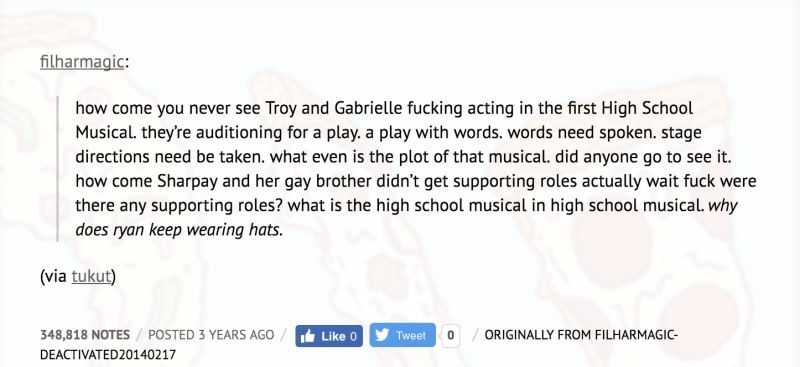Click the thumbs-up icon on the Like button
The width and height of the screenshot is (800, 367).
(308, 336)
